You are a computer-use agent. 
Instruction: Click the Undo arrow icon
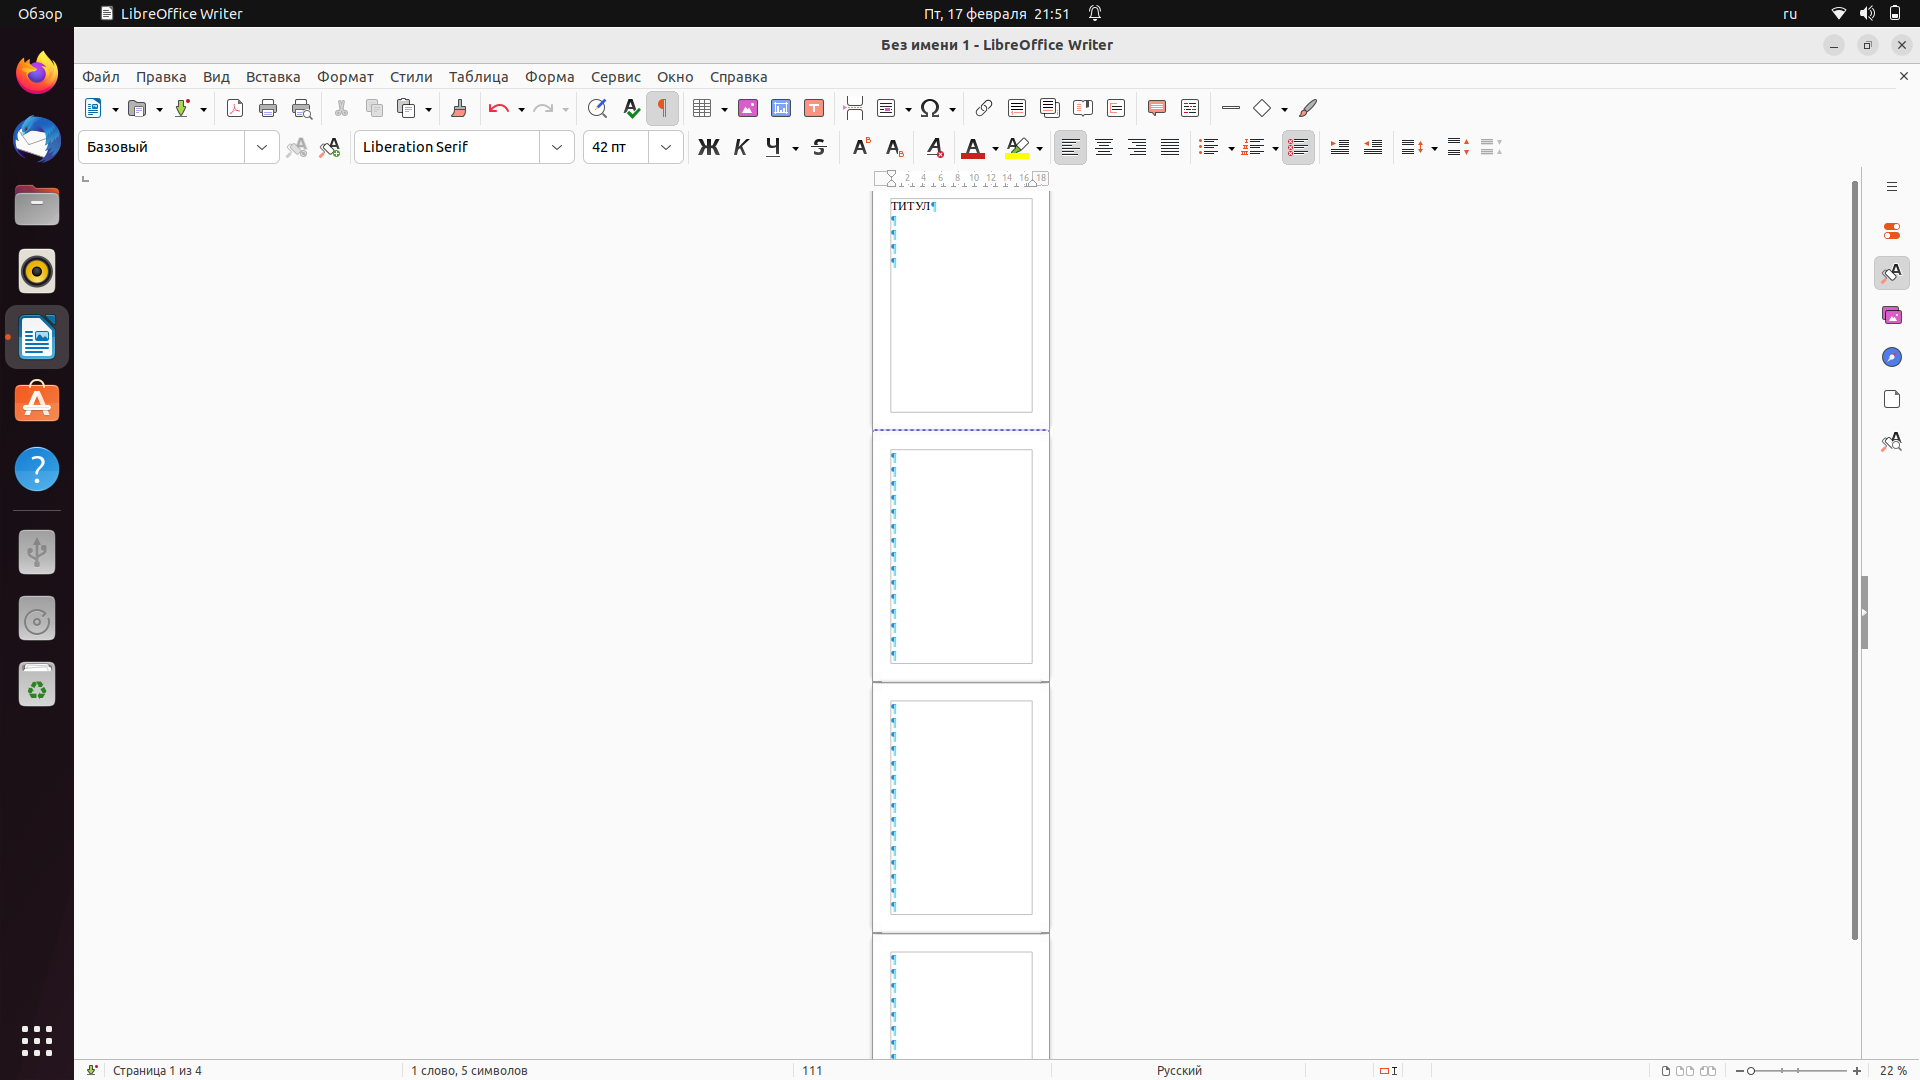(498, 108)
